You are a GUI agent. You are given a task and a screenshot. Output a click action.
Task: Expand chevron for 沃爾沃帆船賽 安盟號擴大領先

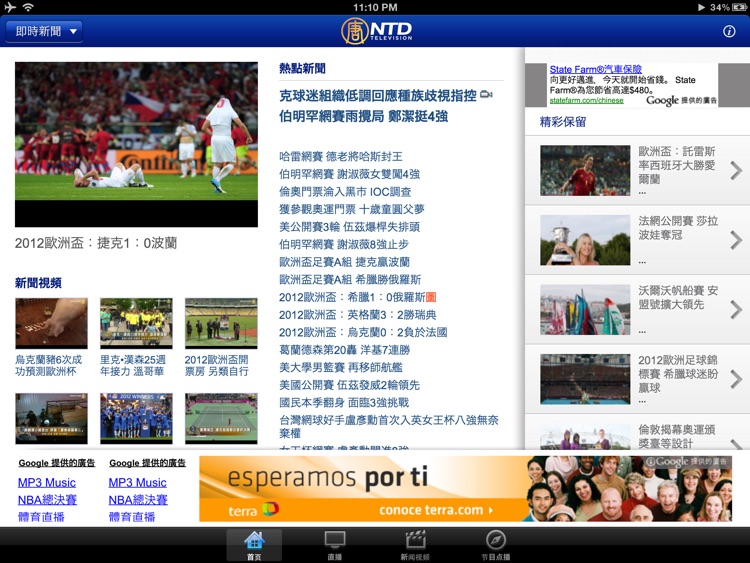click(736, 310)
